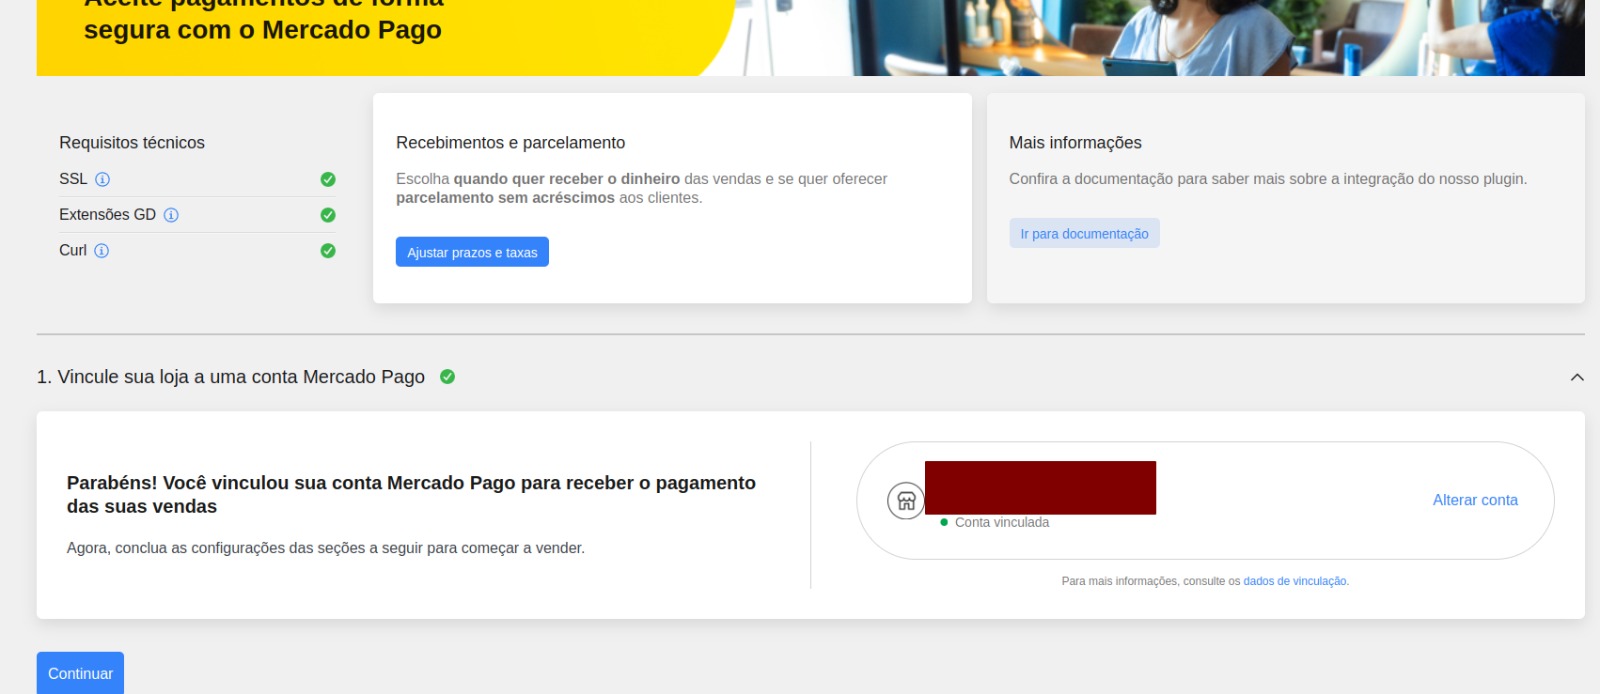Image resolution: width=1600 pixels, height=694 pixels.
Task: Click the Continuar button
Action: [80, 673]
